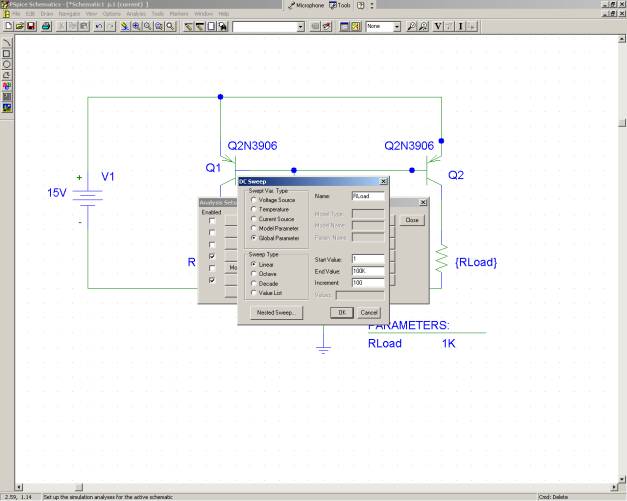The height and width of the screenshot is (501, 627).
Task: Click the Undo arrow icon
Action: tap(97, 25)
